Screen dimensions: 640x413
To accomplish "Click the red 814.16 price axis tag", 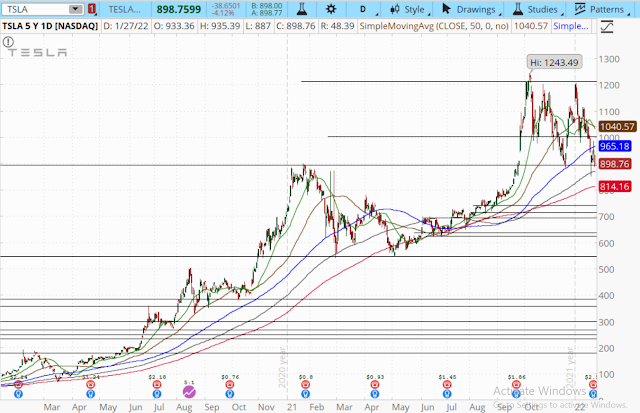I will (x=615, y=187).
